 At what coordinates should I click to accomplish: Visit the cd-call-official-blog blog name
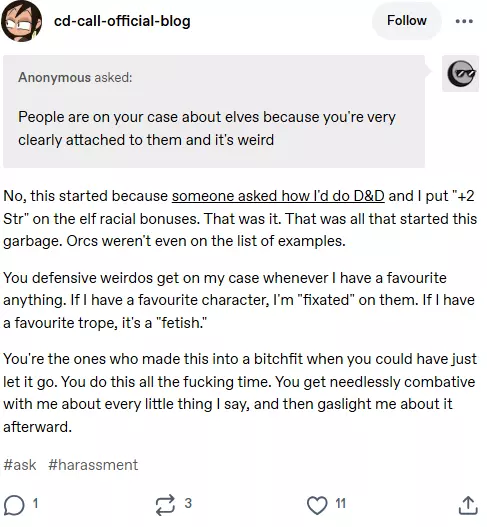[x=122, y=21]
